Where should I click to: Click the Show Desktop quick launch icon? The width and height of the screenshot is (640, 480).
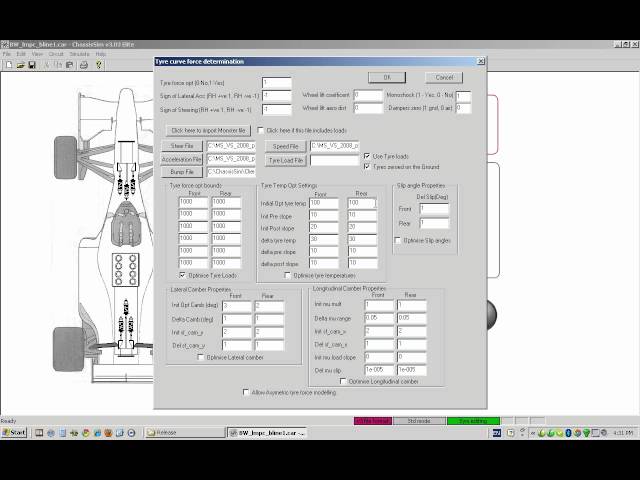(x=39, y=433)
